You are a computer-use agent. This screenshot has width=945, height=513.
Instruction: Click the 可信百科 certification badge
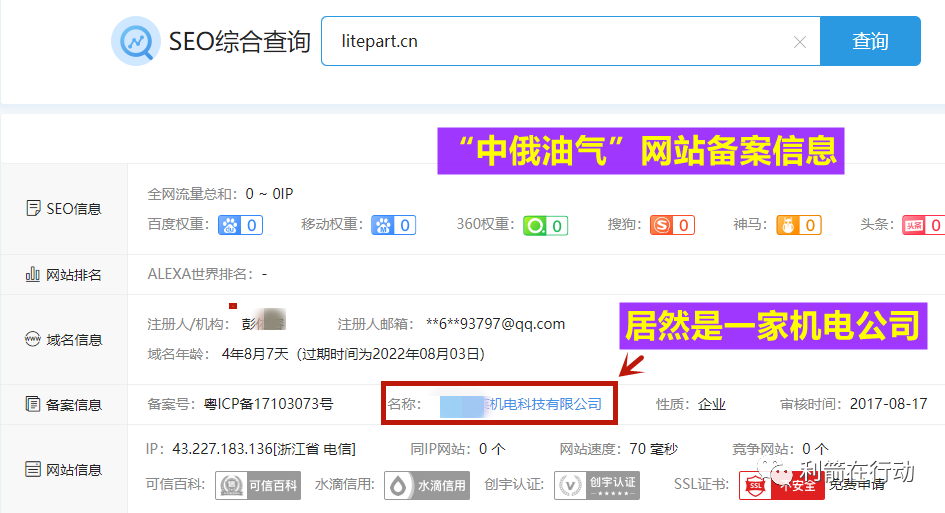click(258, 485)
